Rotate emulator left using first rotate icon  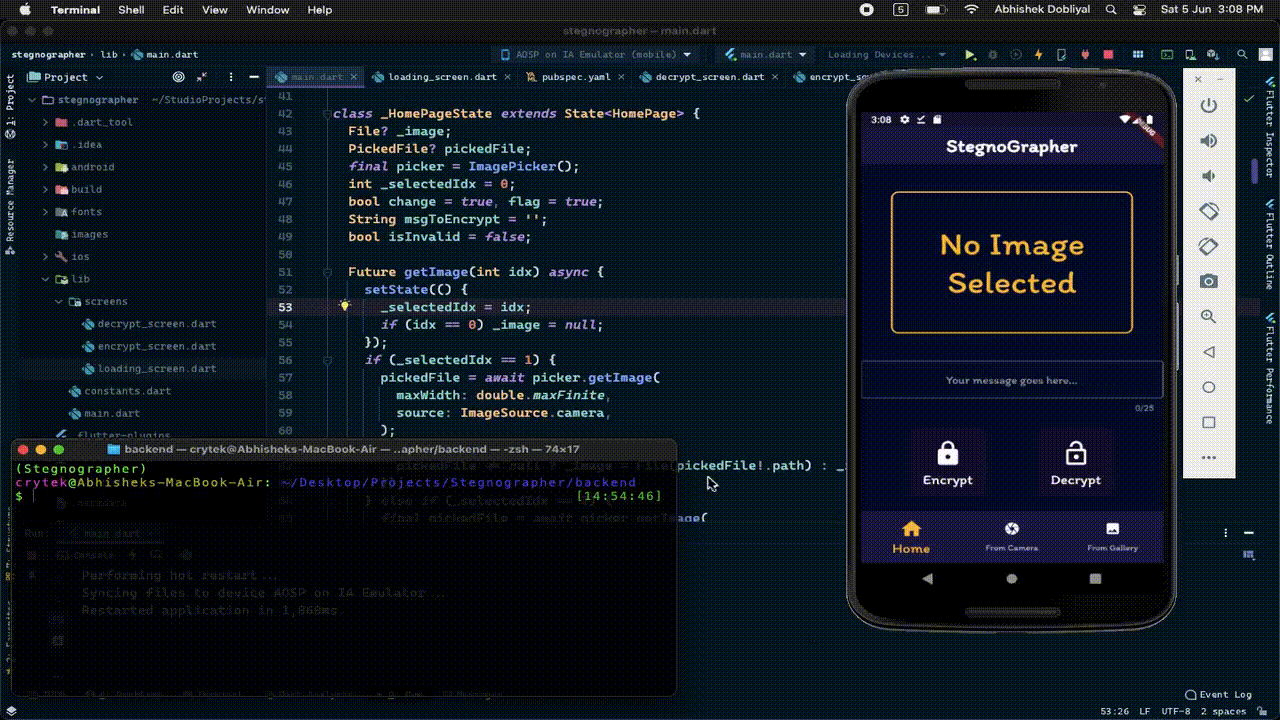[x=1209, y=211]
